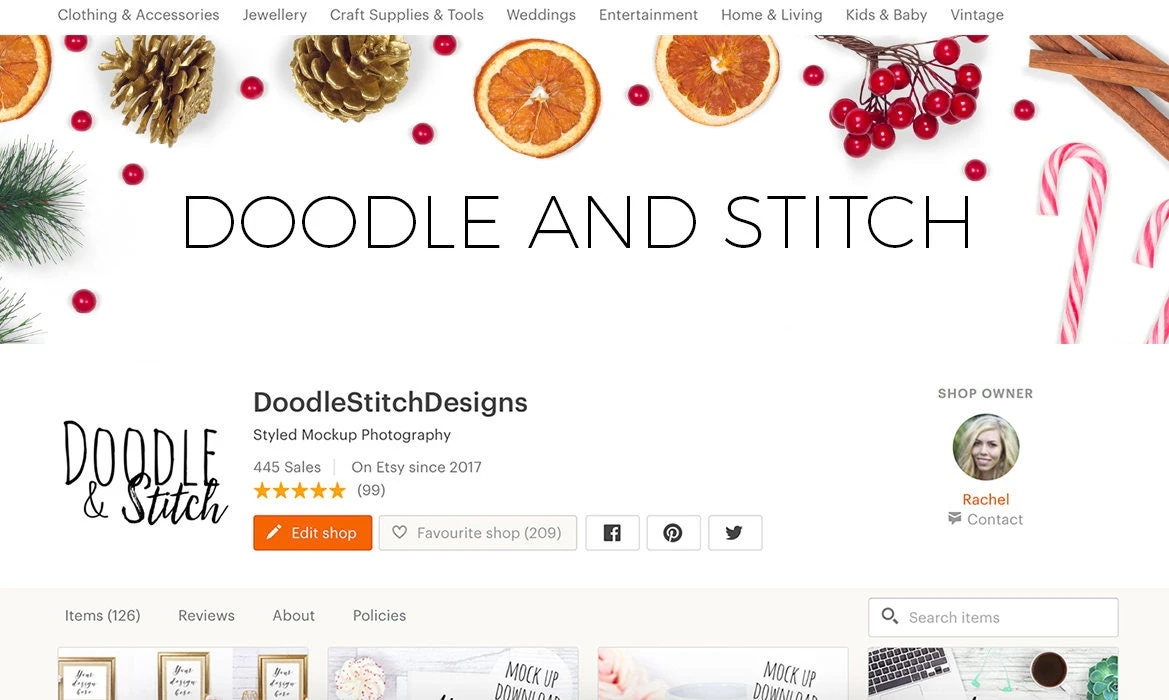
Task: Switch to the Reviews tab
Action: point(207,616)
